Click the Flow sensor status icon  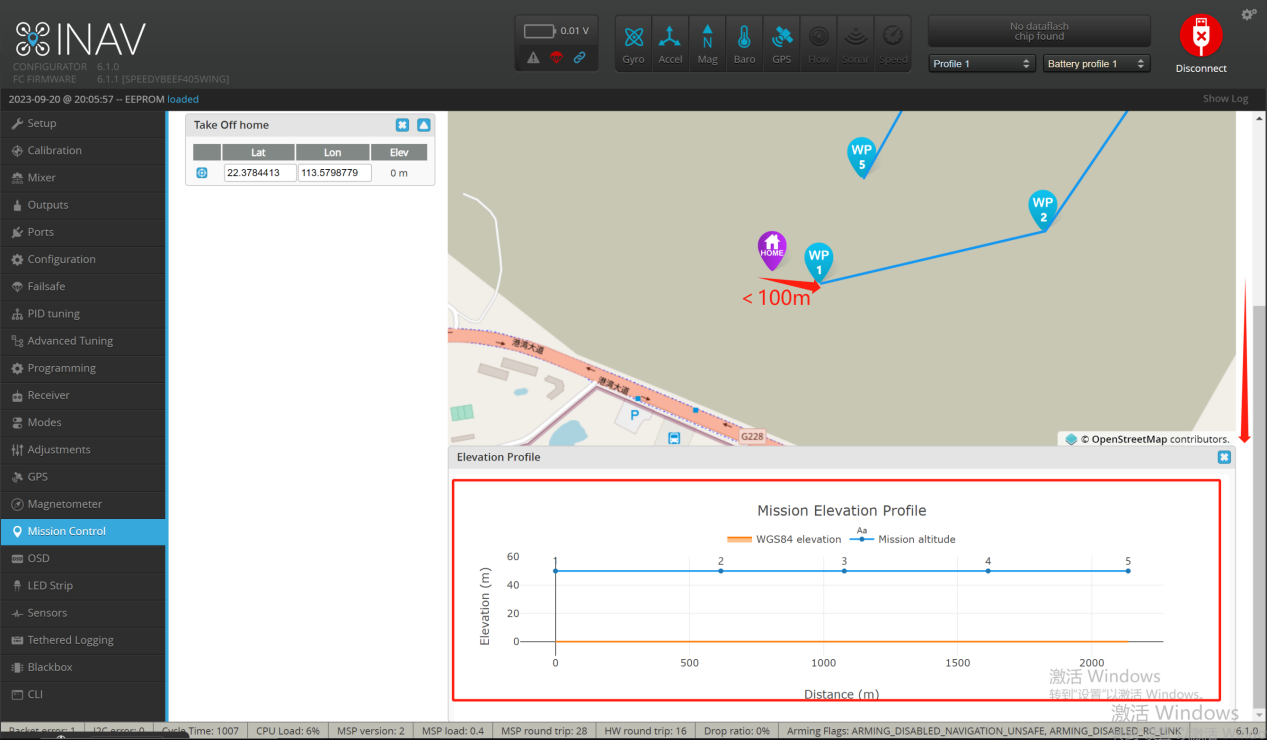819,44
